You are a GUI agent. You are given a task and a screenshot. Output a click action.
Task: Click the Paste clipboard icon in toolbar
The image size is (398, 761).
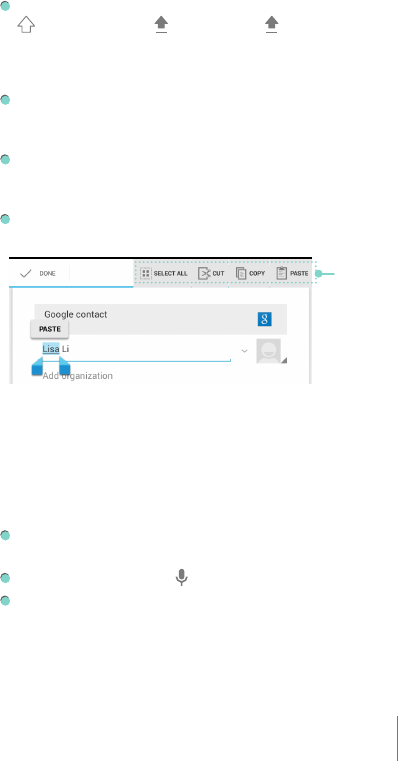tap(282, 273)
